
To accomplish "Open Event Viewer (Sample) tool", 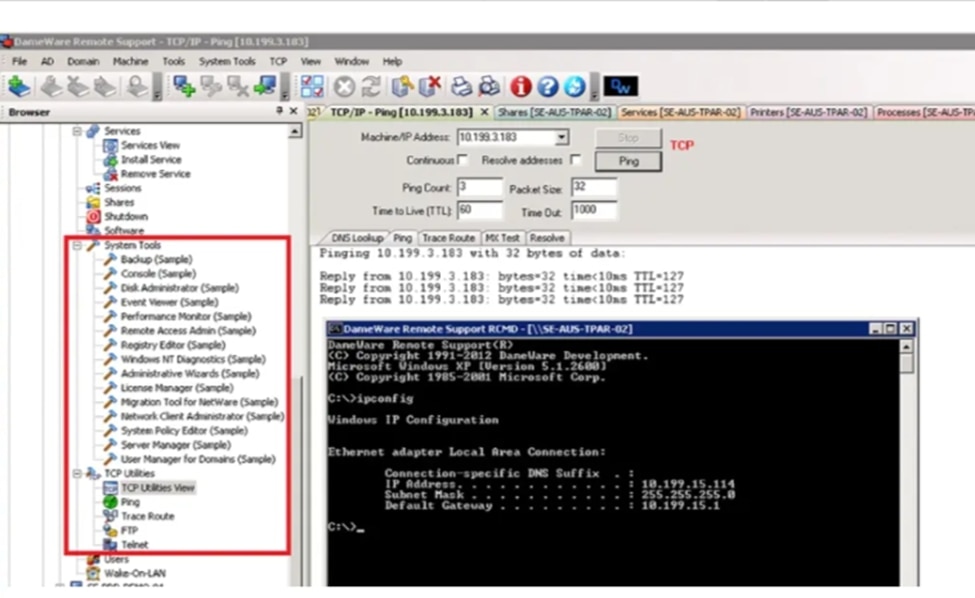I will [x=169, y=302].
